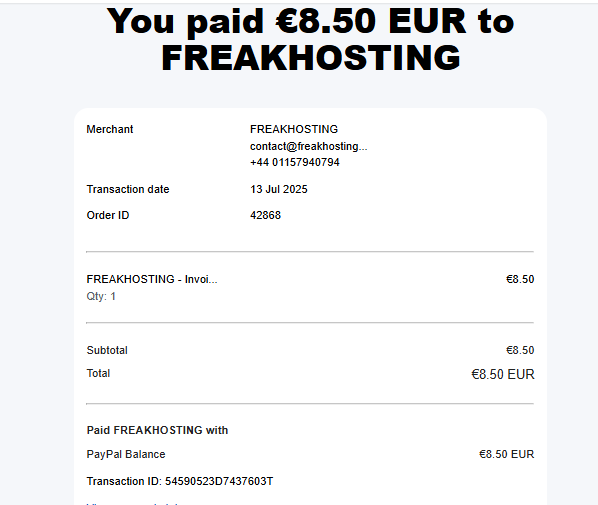Viewport: 598px width, 505px height.
Task: Click the Subtotal amount €8.50
Action: (x=520, y=350)
